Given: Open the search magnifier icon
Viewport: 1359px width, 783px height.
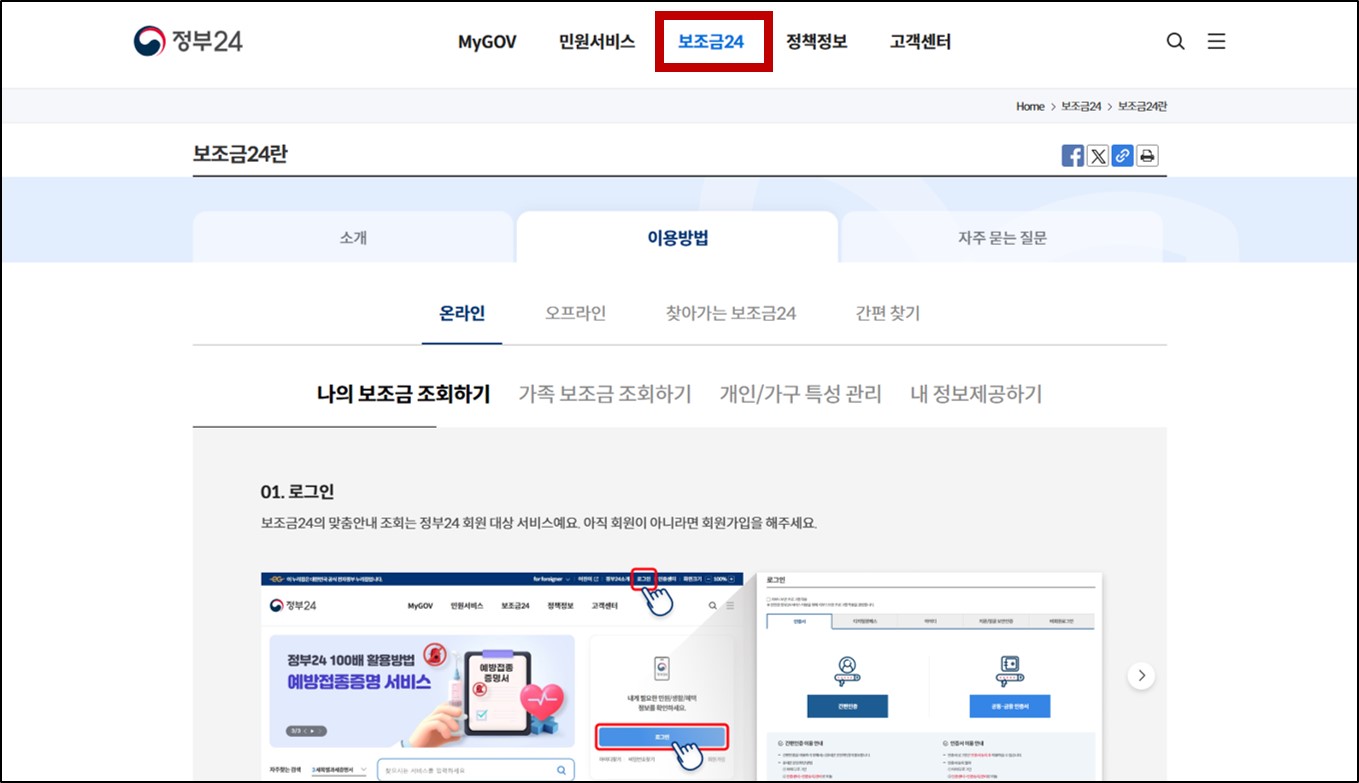Looking at the screenshot, I should click(1176, 41).
